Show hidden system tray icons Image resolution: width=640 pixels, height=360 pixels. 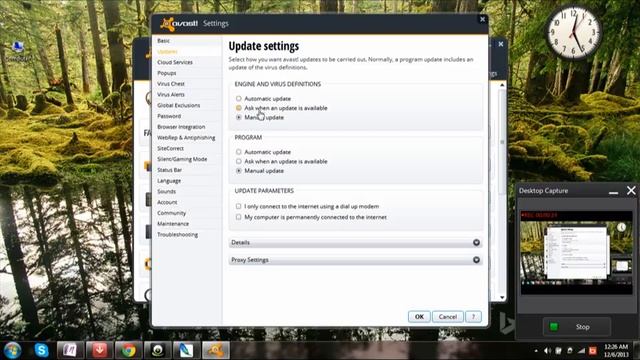(x=536, y=351)
